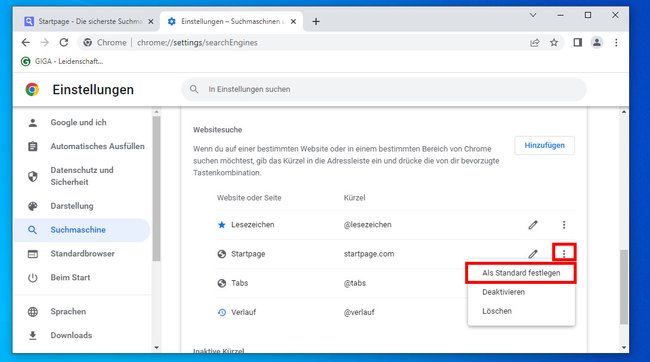Choose Löschen from the context menu

[521, 311]
